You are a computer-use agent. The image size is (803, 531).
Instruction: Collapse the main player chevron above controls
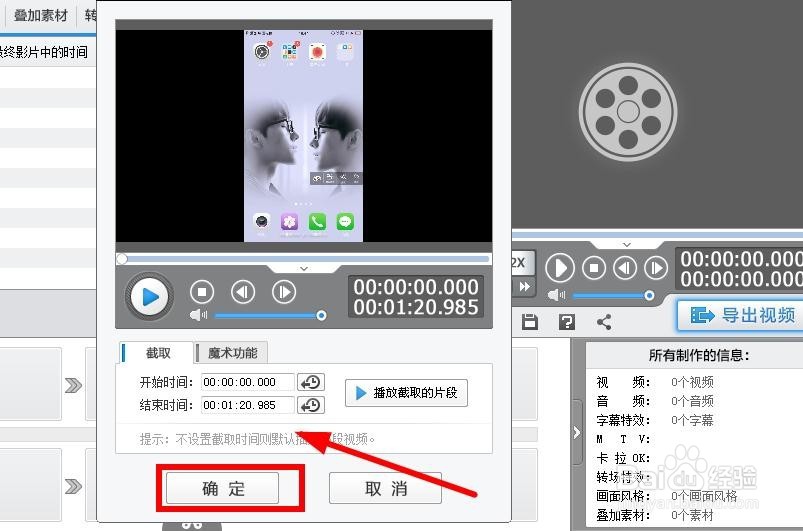point(627,245)
